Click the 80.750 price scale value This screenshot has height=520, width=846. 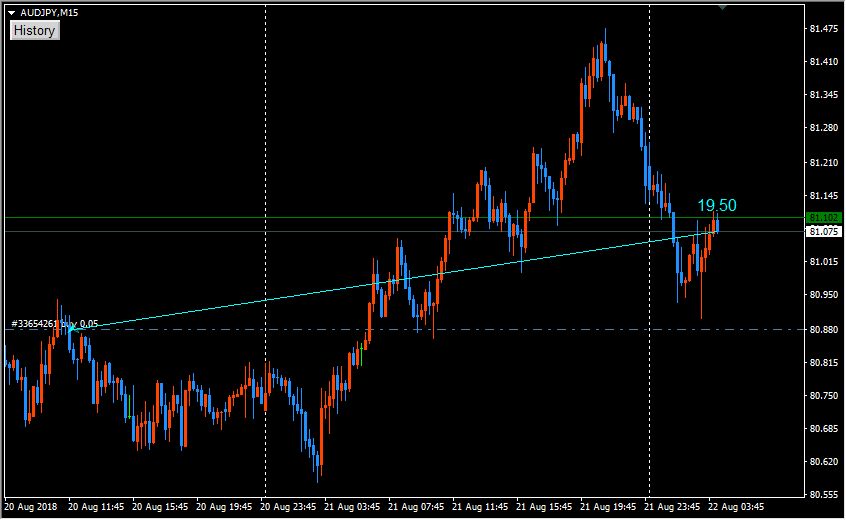point(824,395)
